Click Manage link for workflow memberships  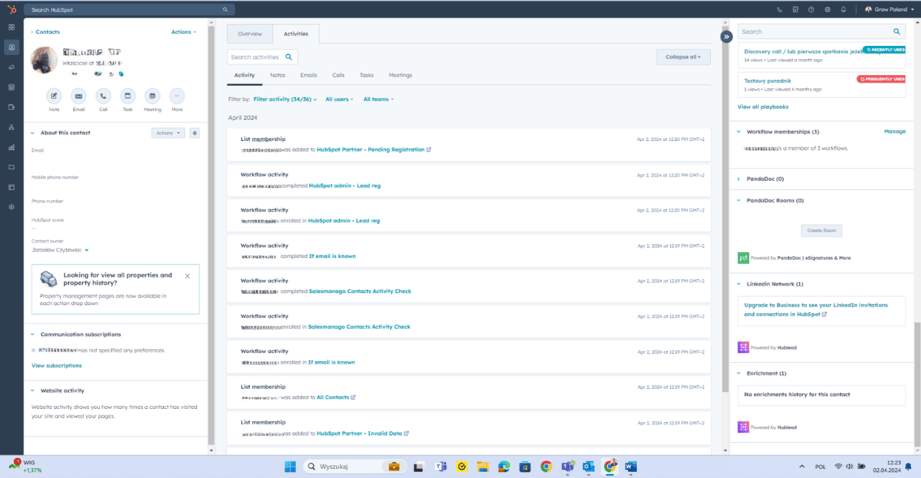(895, 132)
